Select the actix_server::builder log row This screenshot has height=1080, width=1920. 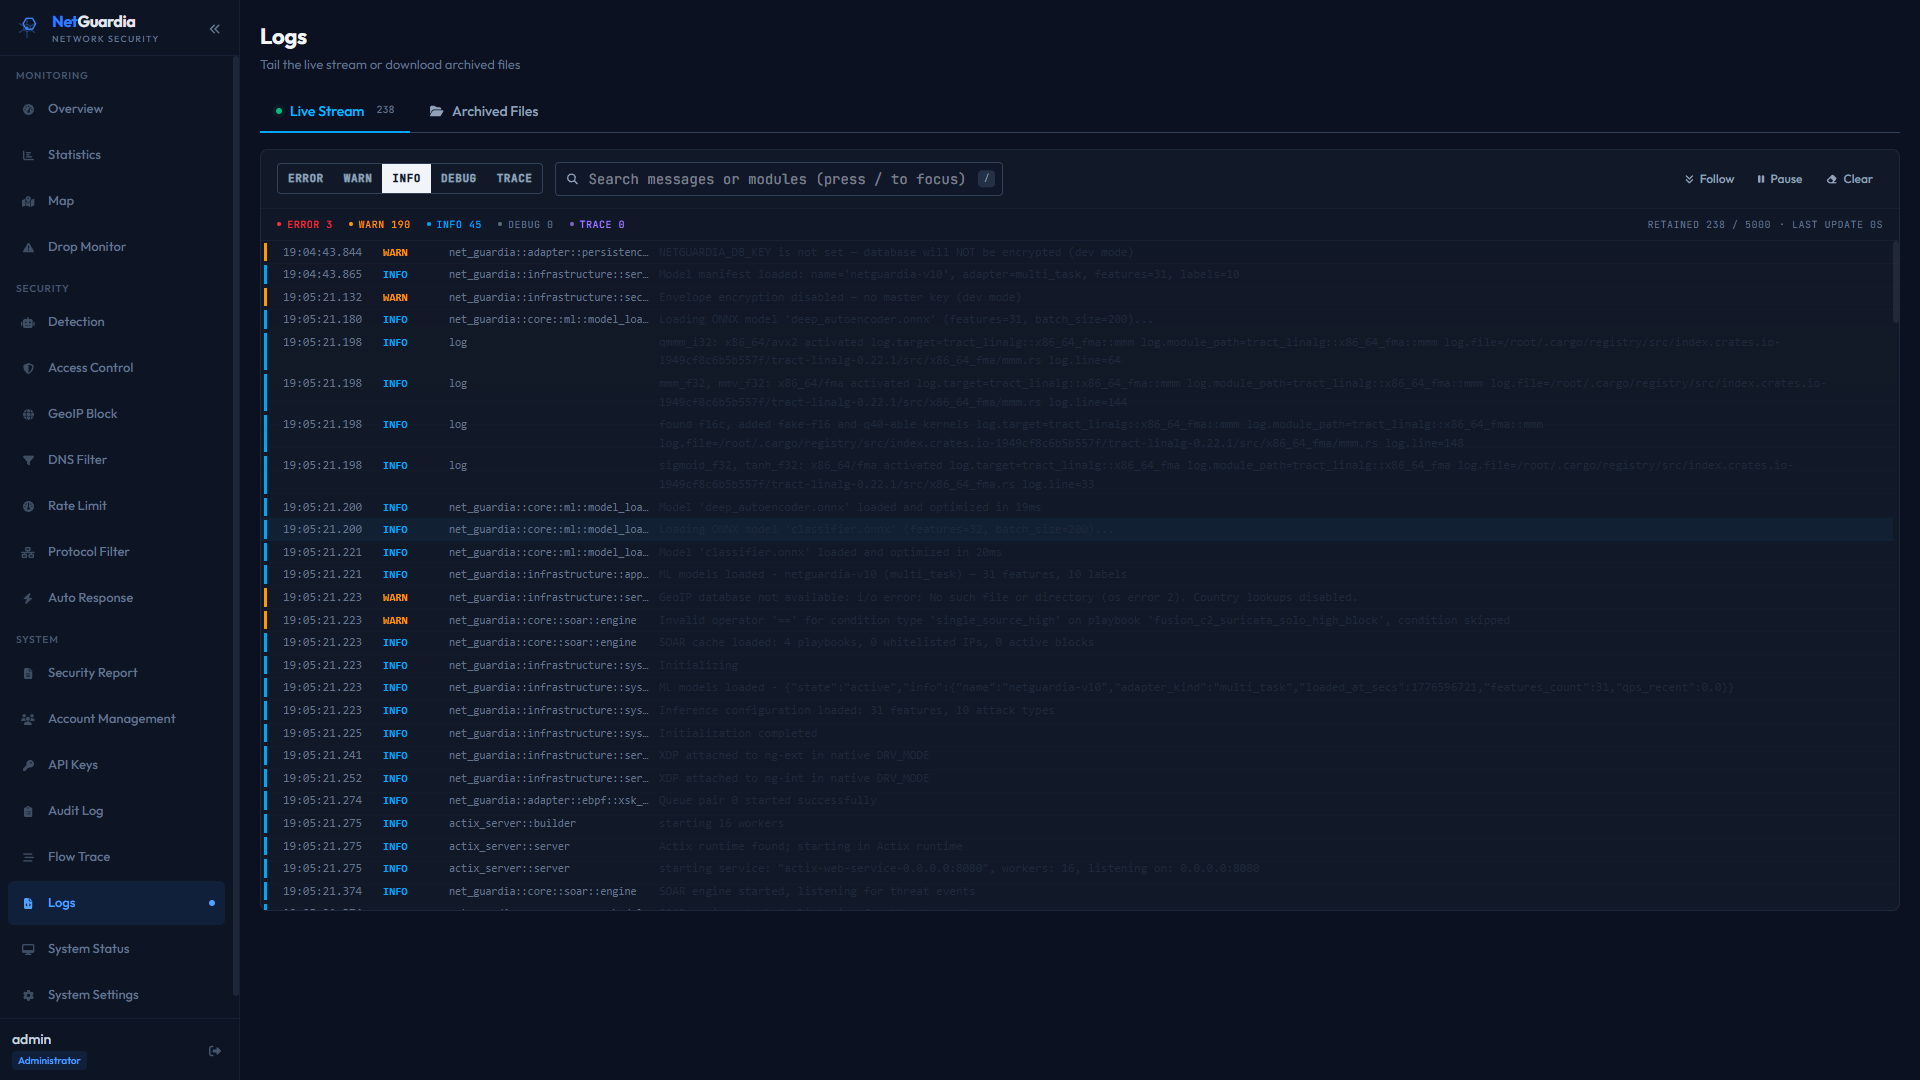click(1078, 823)
